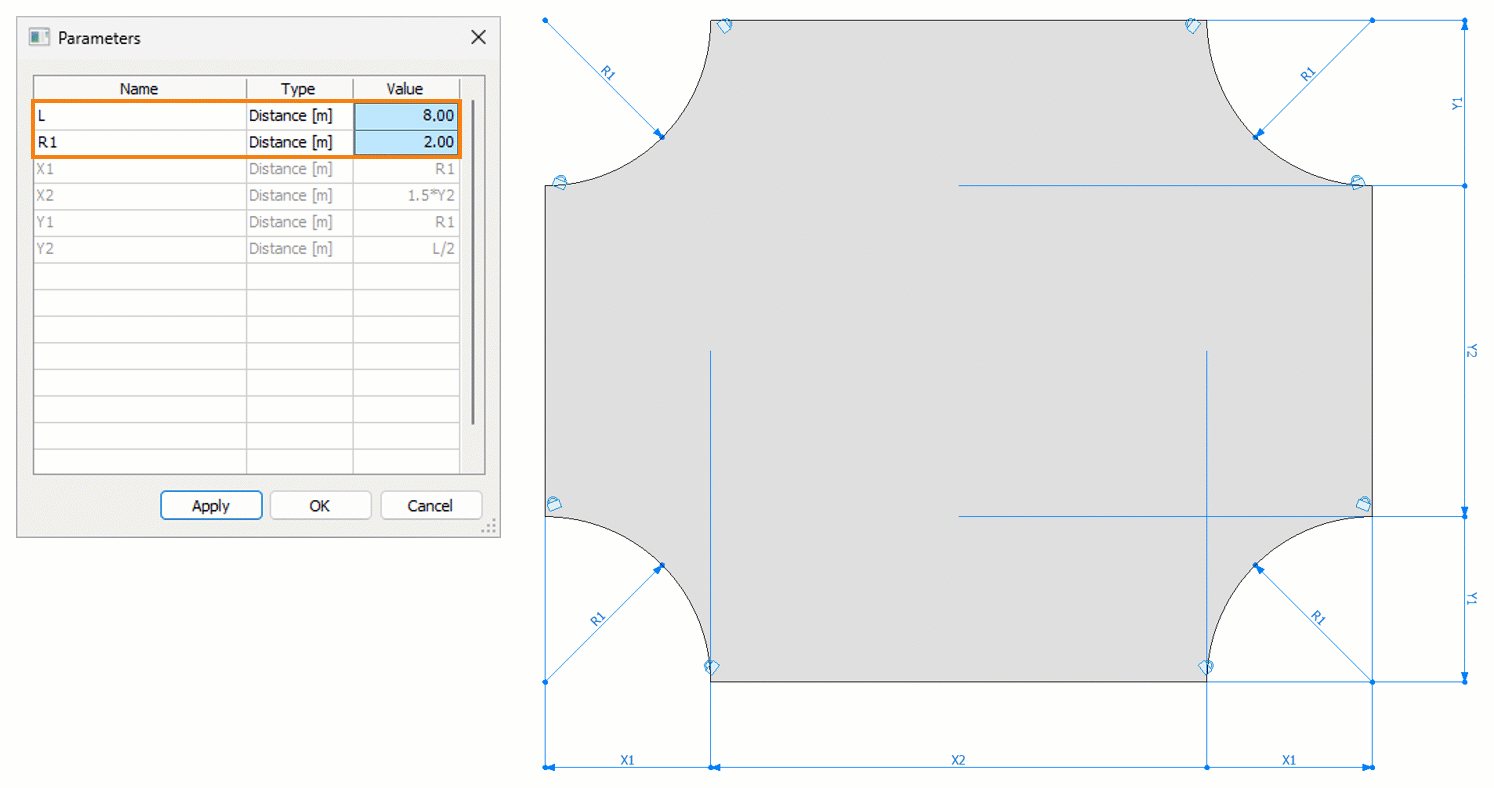Select the X2 dimension label below the shape
Image resolution: width=1494 pixels, height=788 pixels.
(957, 760)
